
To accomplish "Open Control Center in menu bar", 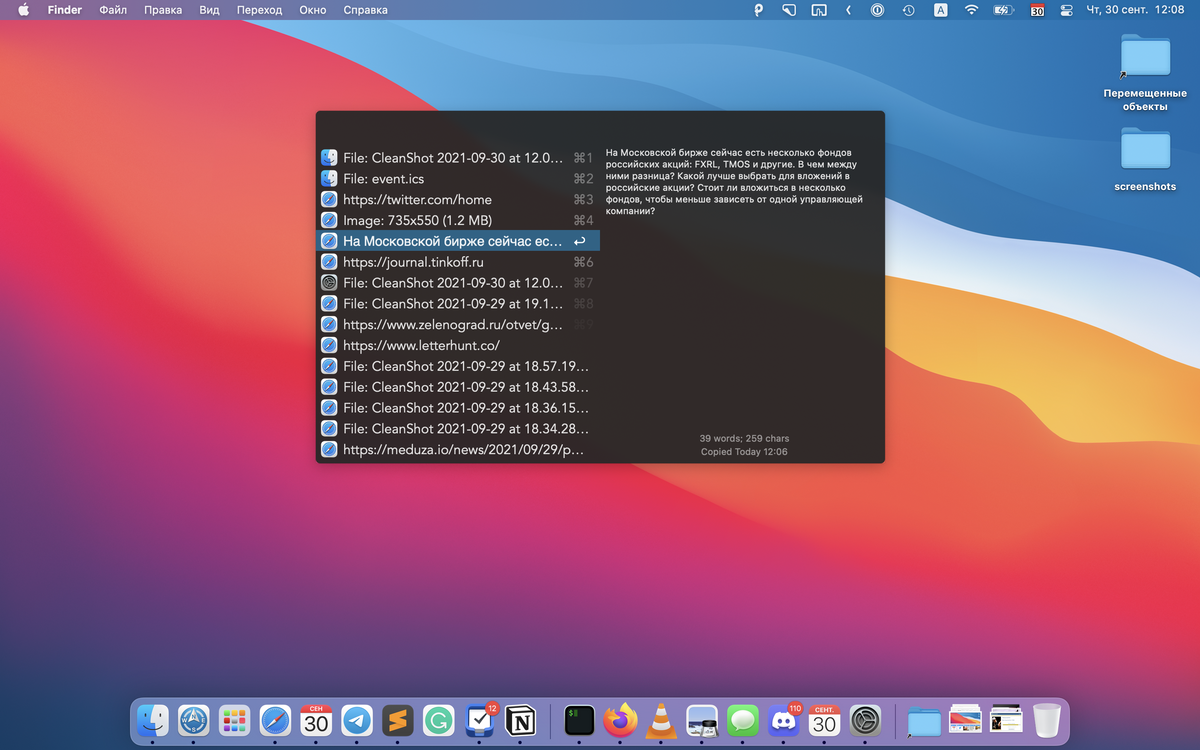I will (1066, 10).
